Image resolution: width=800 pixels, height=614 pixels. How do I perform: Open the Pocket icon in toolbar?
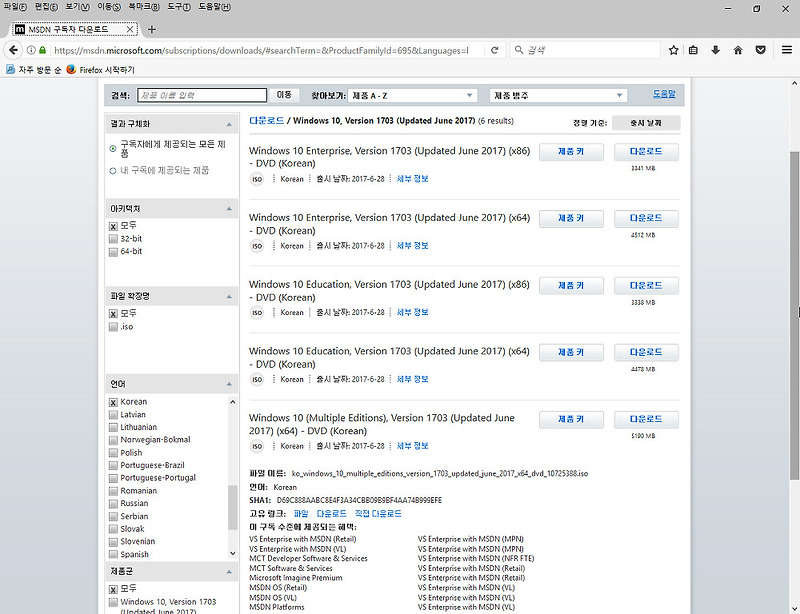(760, 50)
